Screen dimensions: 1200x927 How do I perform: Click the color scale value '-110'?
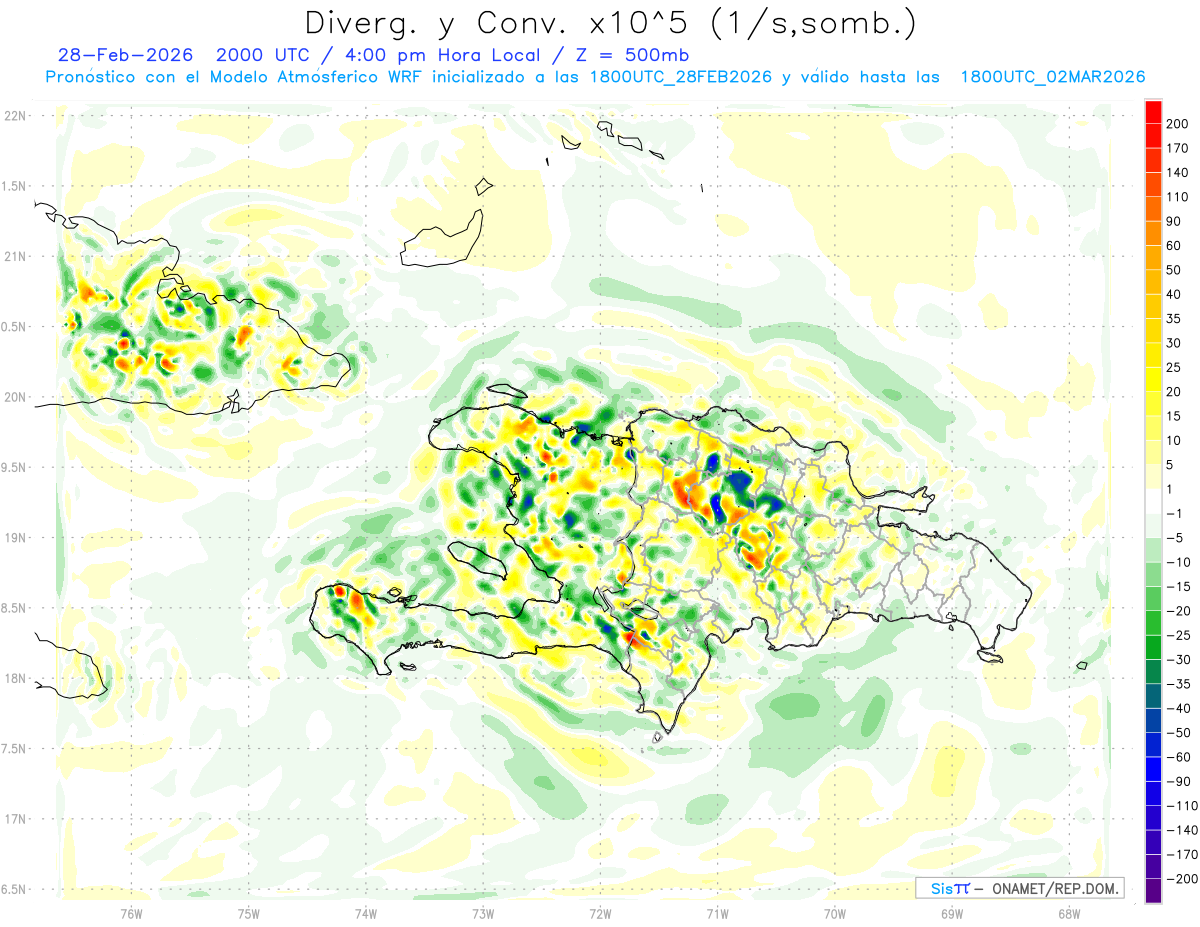1181,806
